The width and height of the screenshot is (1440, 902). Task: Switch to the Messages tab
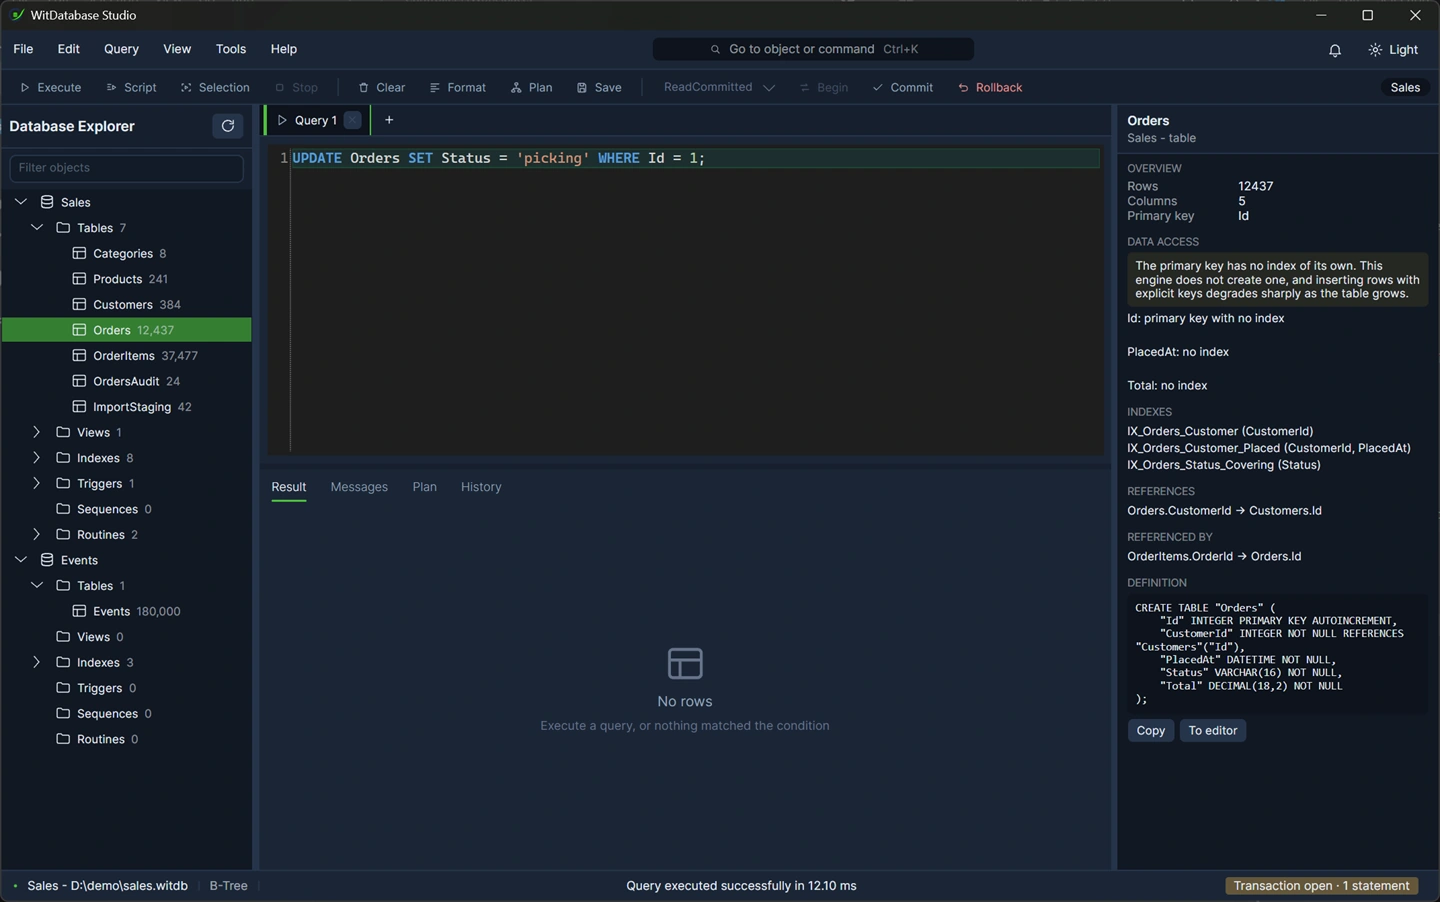pyautogui.click(x=359, y=487)
